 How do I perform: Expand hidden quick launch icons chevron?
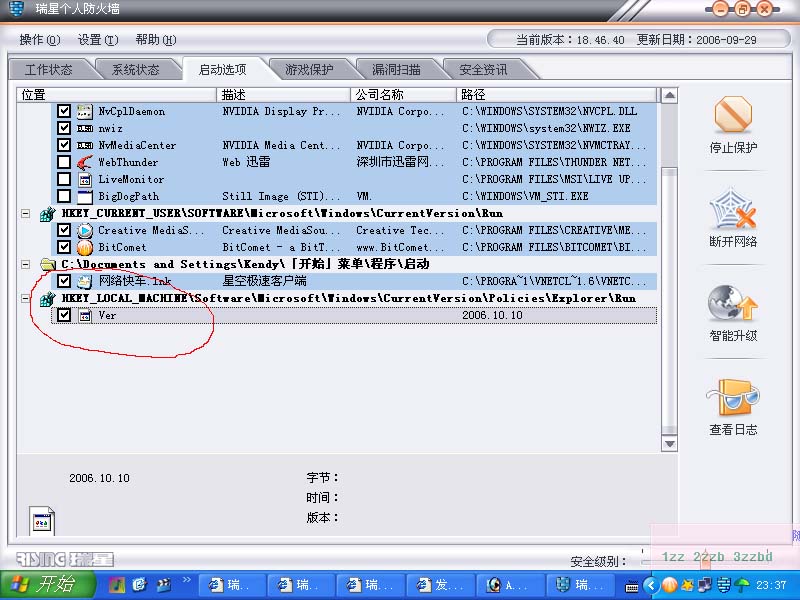(x=187, y=580)
